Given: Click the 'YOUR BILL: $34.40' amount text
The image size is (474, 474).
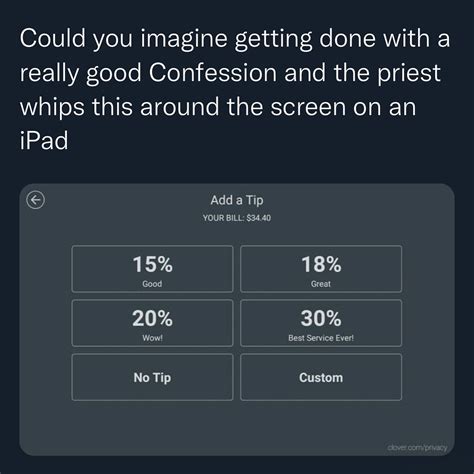Looking at the screenshot, I should click(x=237, y=218).
